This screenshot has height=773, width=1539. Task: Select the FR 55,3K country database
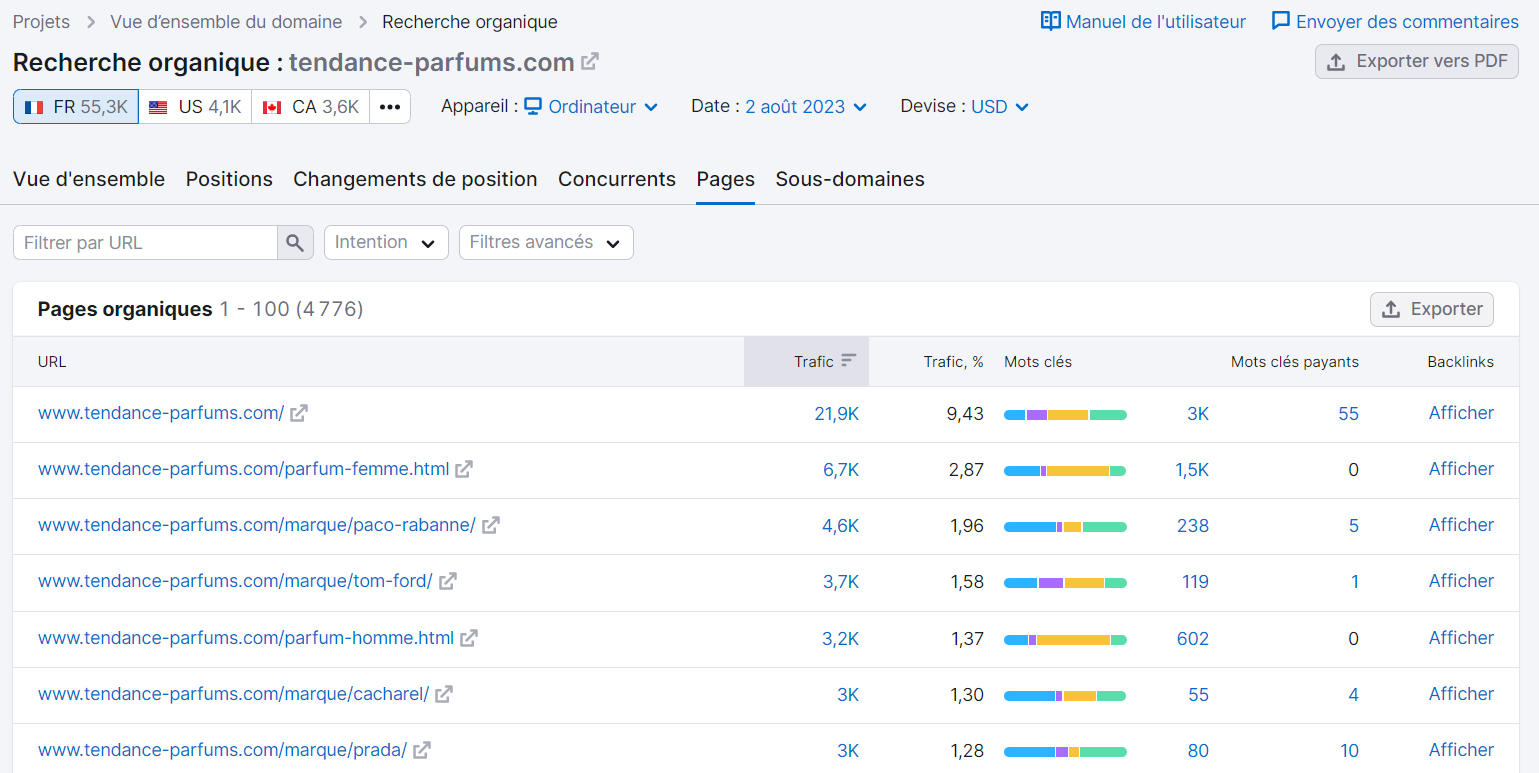(x=76, y=107)
